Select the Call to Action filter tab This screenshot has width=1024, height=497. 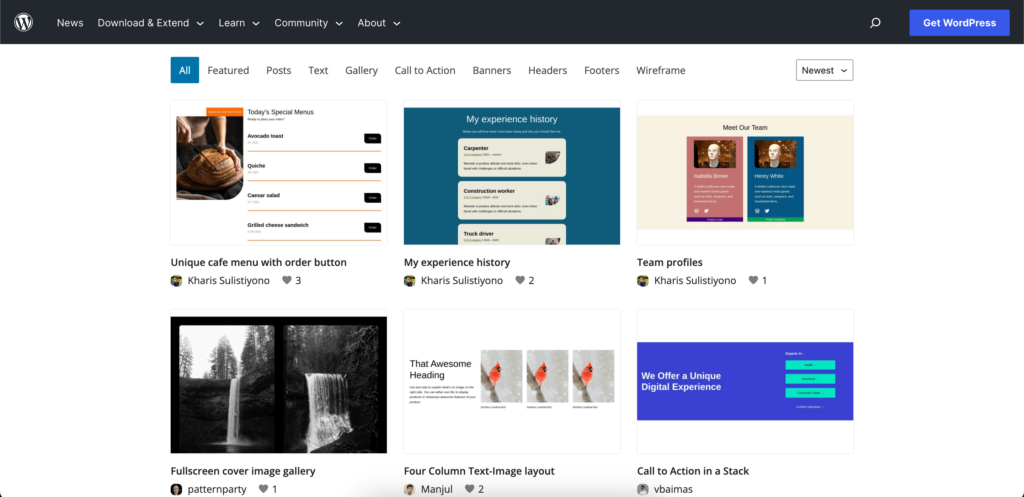click(x=425, y=70)
